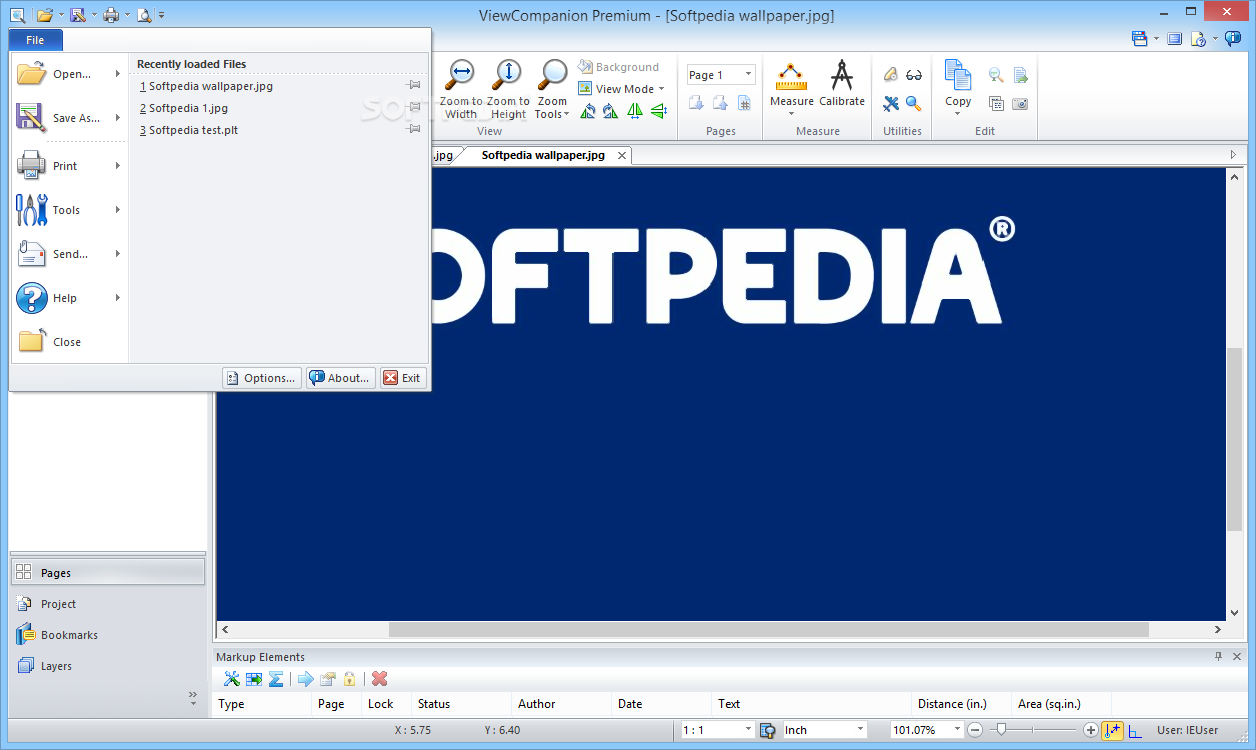
Task: Click the Zoom to Width tool
Action: click(461, 89)
